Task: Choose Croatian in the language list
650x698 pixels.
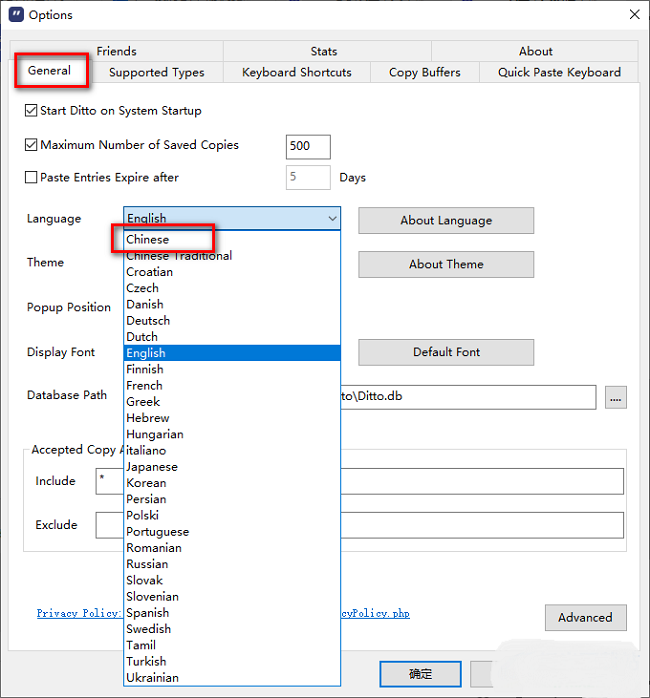Action: point(232,272)
